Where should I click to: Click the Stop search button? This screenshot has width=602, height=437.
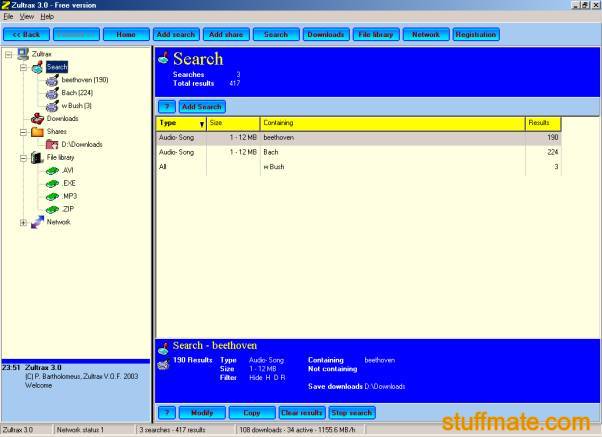pos(352,413)
